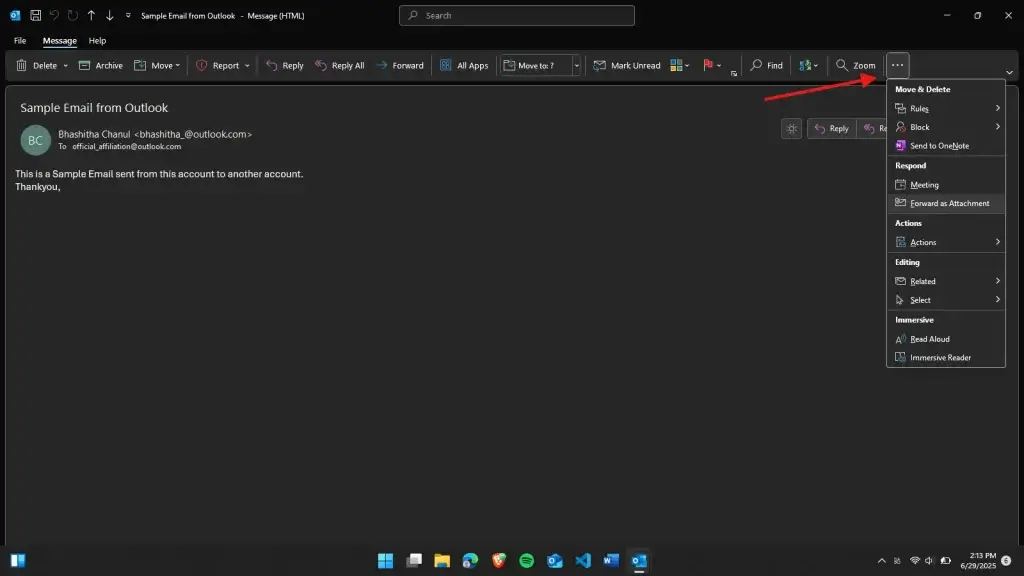Delete the email with the trash icon
The height and width of the screenshot is (576, 1024).
coord(22,65)
